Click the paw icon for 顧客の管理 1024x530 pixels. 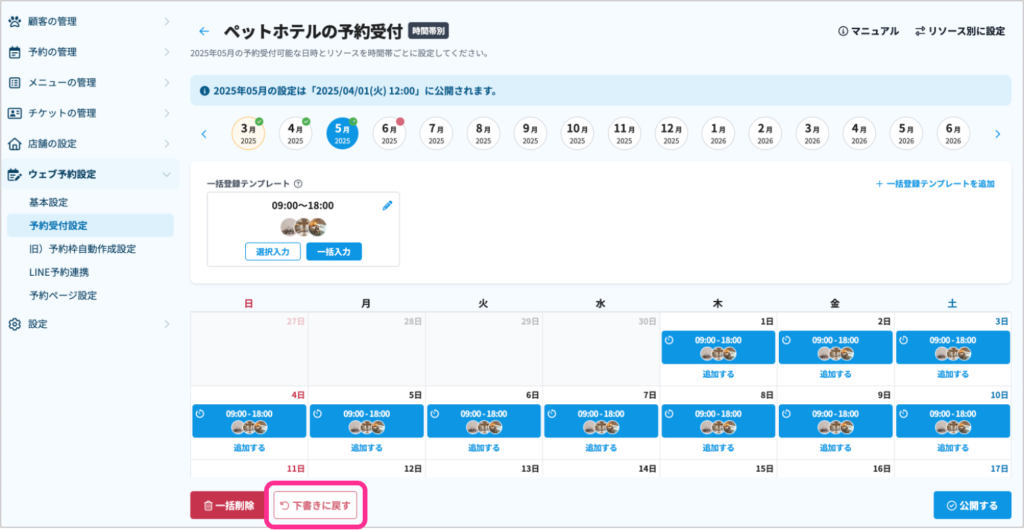pos(15,21)
